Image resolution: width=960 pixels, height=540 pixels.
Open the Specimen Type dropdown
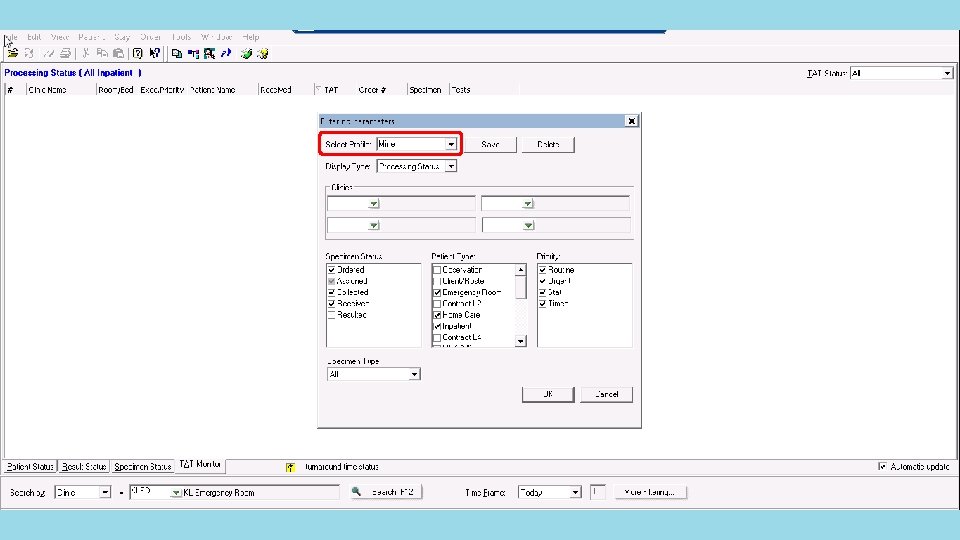pos(414,374)
